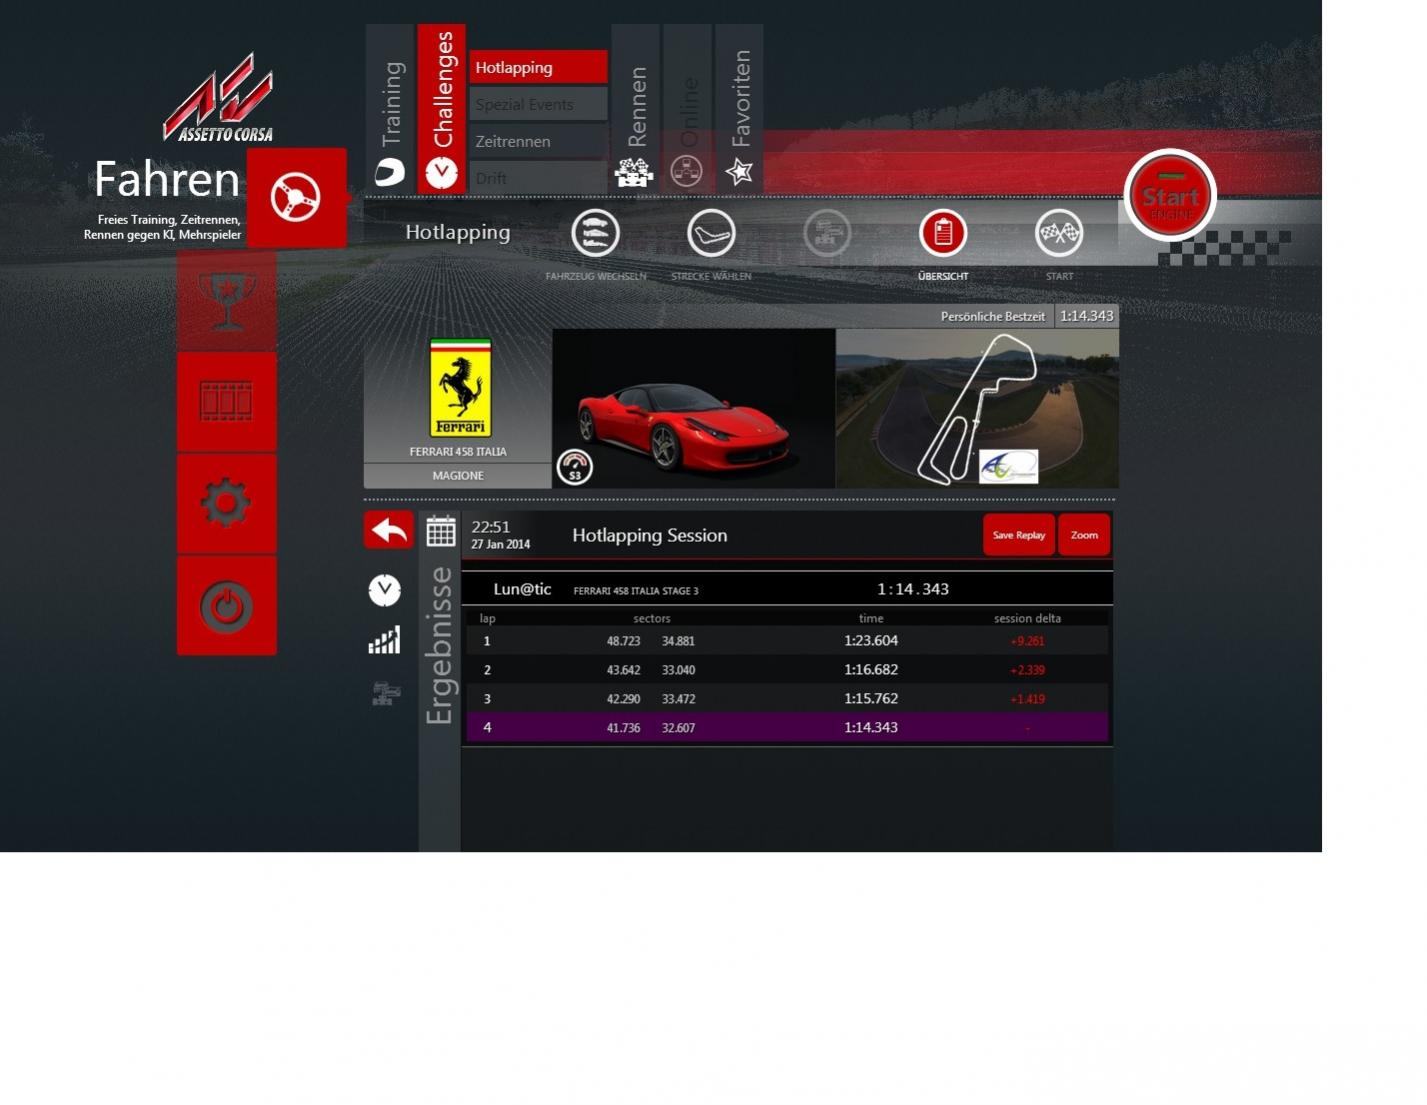This screenshot has height=1105, width=1427.
Task: Switch to the Rennen tab
Action: pos(635,108)
